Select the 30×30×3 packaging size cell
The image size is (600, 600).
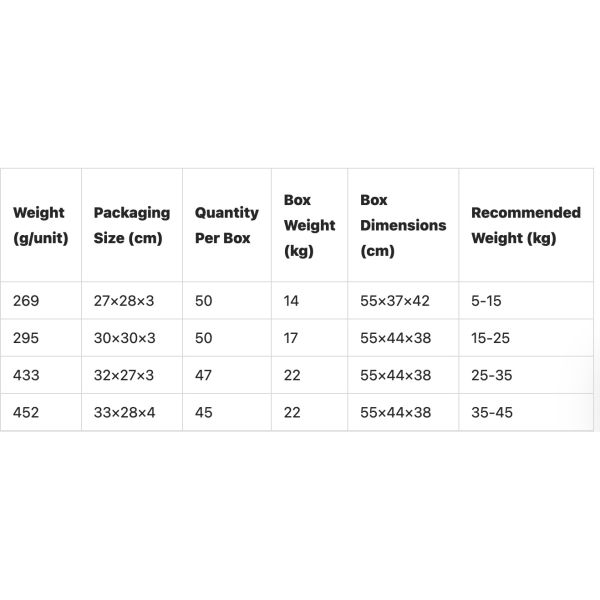[125, 338]
